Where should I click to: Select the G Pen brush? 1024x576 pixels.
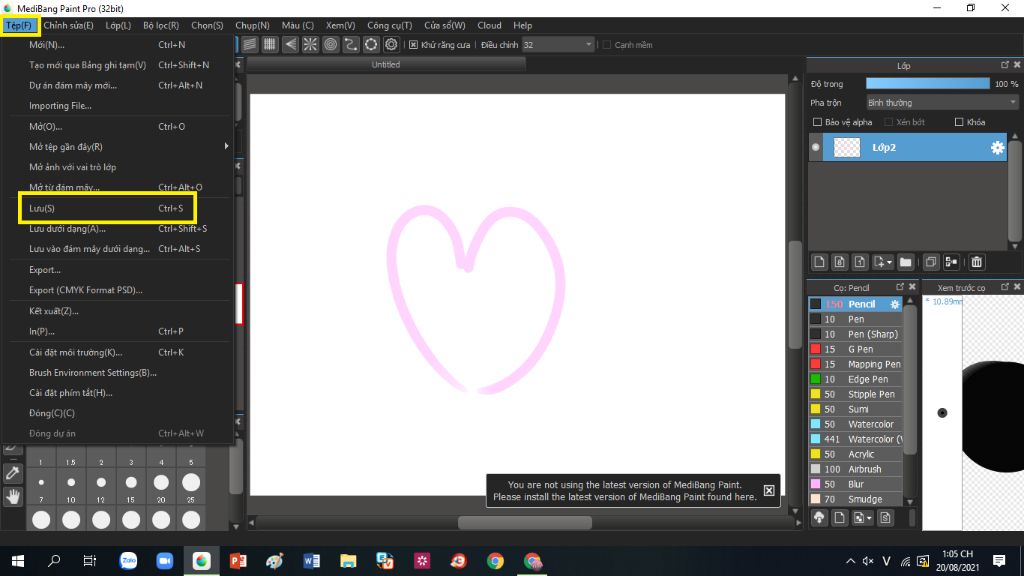(856, 349)
